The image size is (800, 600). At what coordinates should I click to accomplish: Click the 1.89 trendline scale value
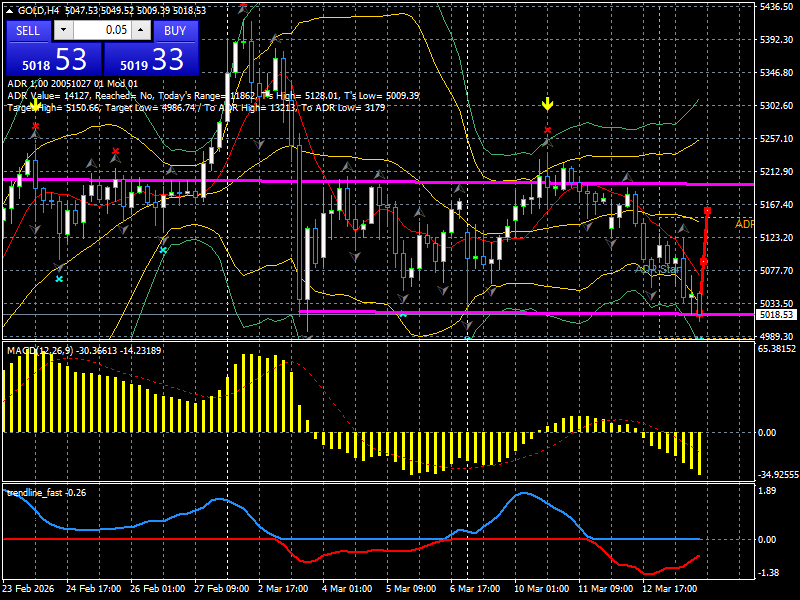pos(767,491)
